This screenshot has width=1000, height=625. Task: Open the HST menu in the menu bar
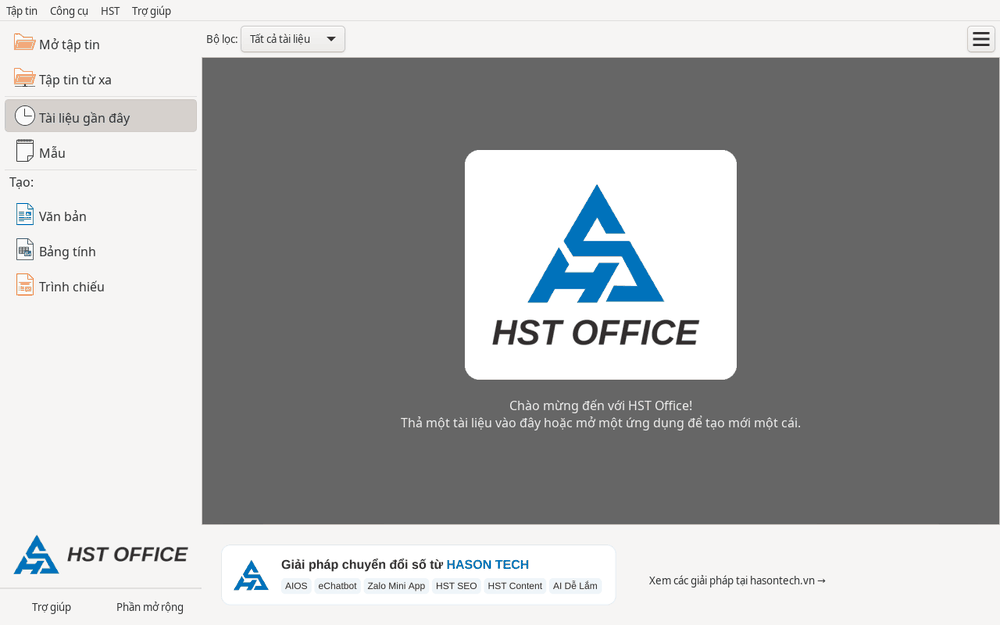[110, 11]
